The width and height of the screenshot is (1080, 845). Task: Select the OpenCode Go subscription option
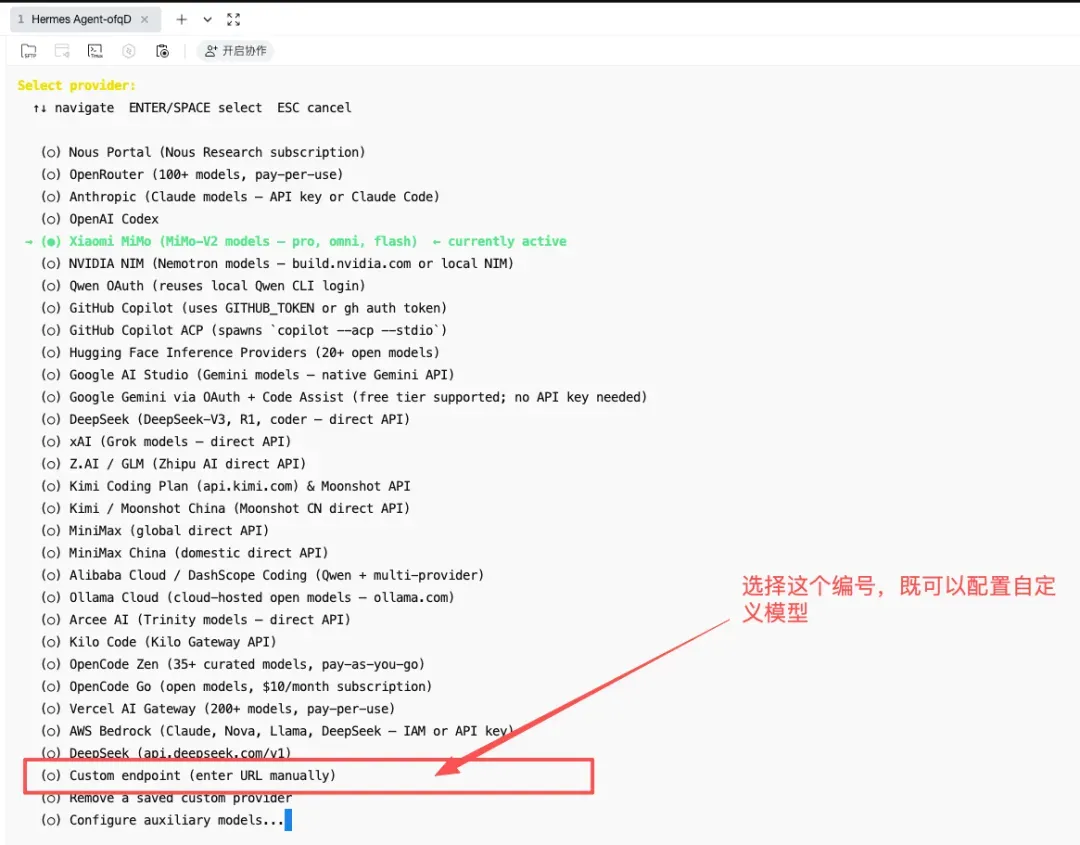(236, 687)
